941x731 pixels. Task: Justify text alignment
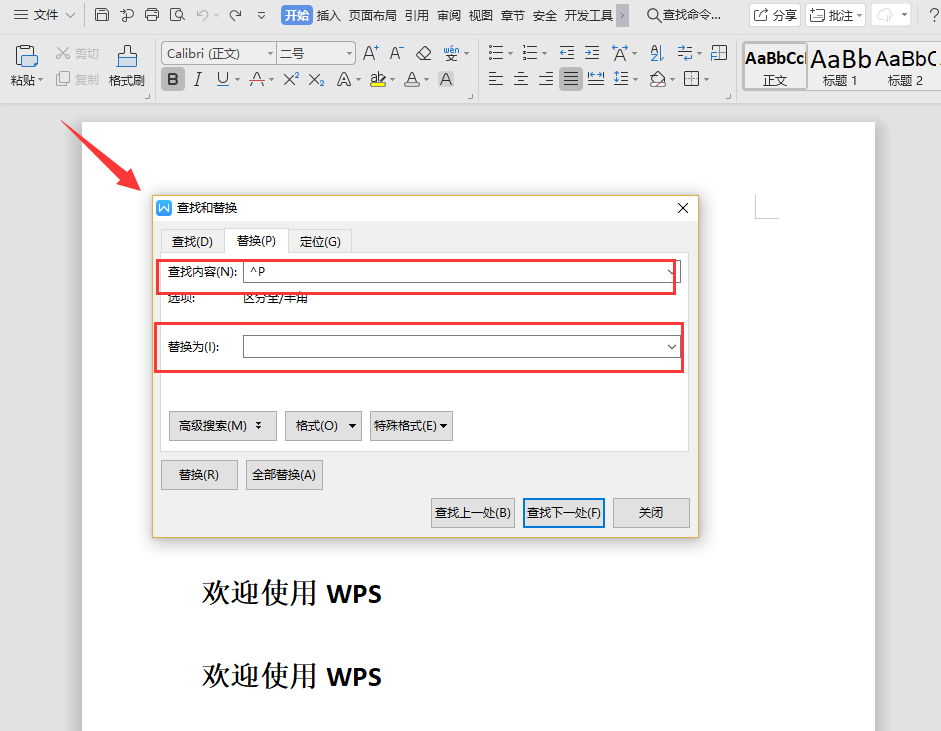pyautogui.click(x=571, y=79)
